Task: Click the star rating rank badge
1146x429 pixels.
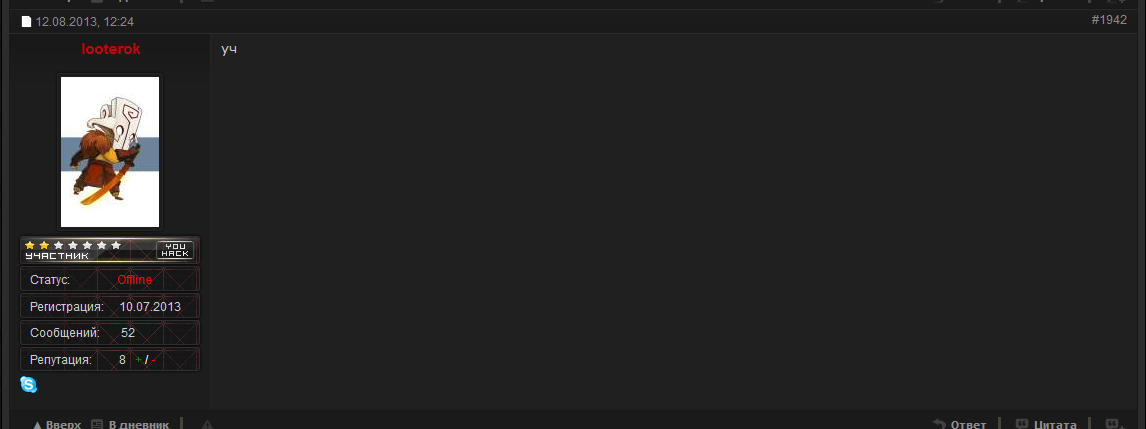Action: click(x=110, y=250)
